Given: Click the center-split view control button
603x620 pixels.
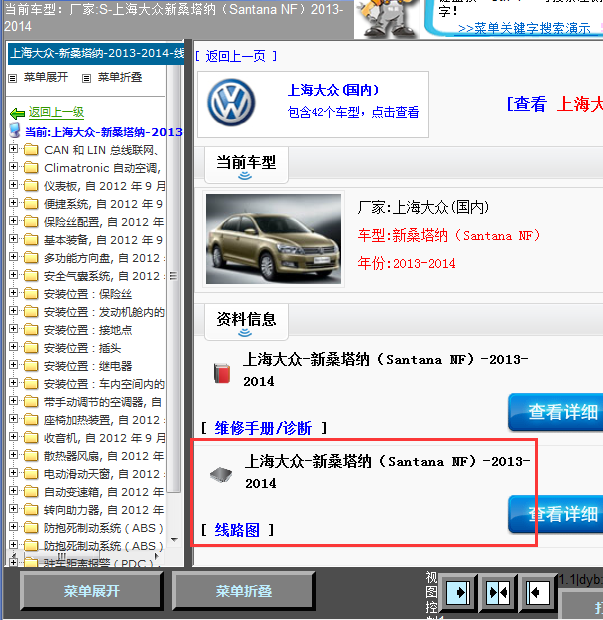Looking at the screenshot, I should (x=498, y=592).
